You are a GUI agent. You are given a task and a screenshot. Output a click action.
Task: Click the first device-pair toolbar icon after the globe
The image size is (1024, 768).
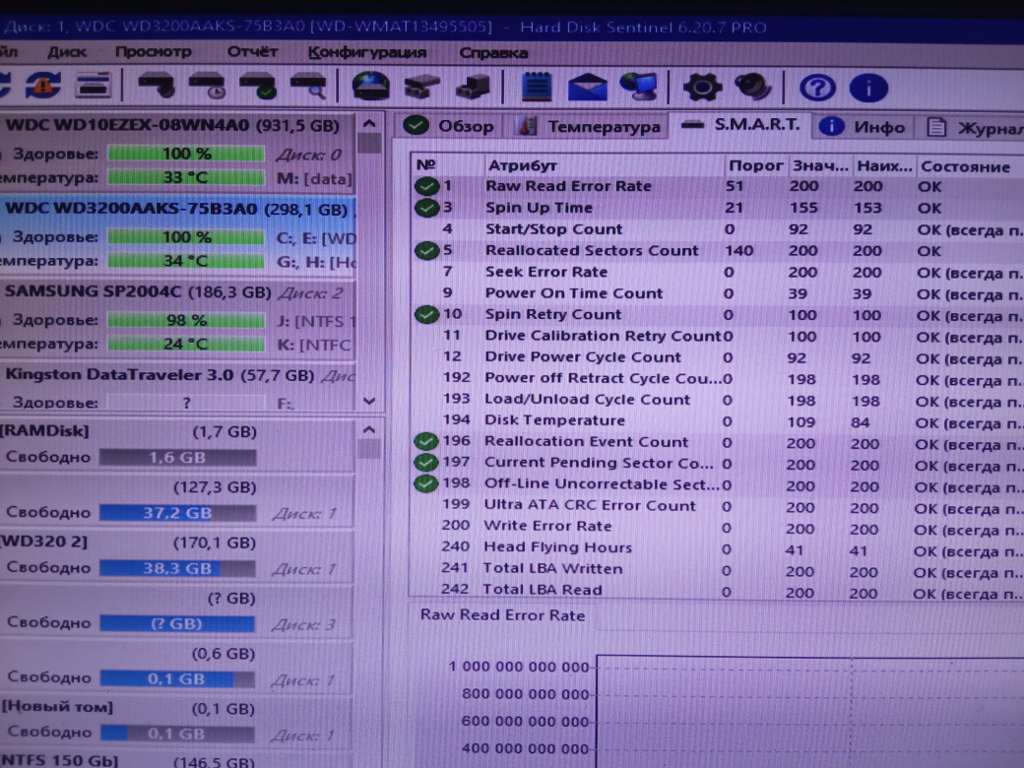click(422, 86)
